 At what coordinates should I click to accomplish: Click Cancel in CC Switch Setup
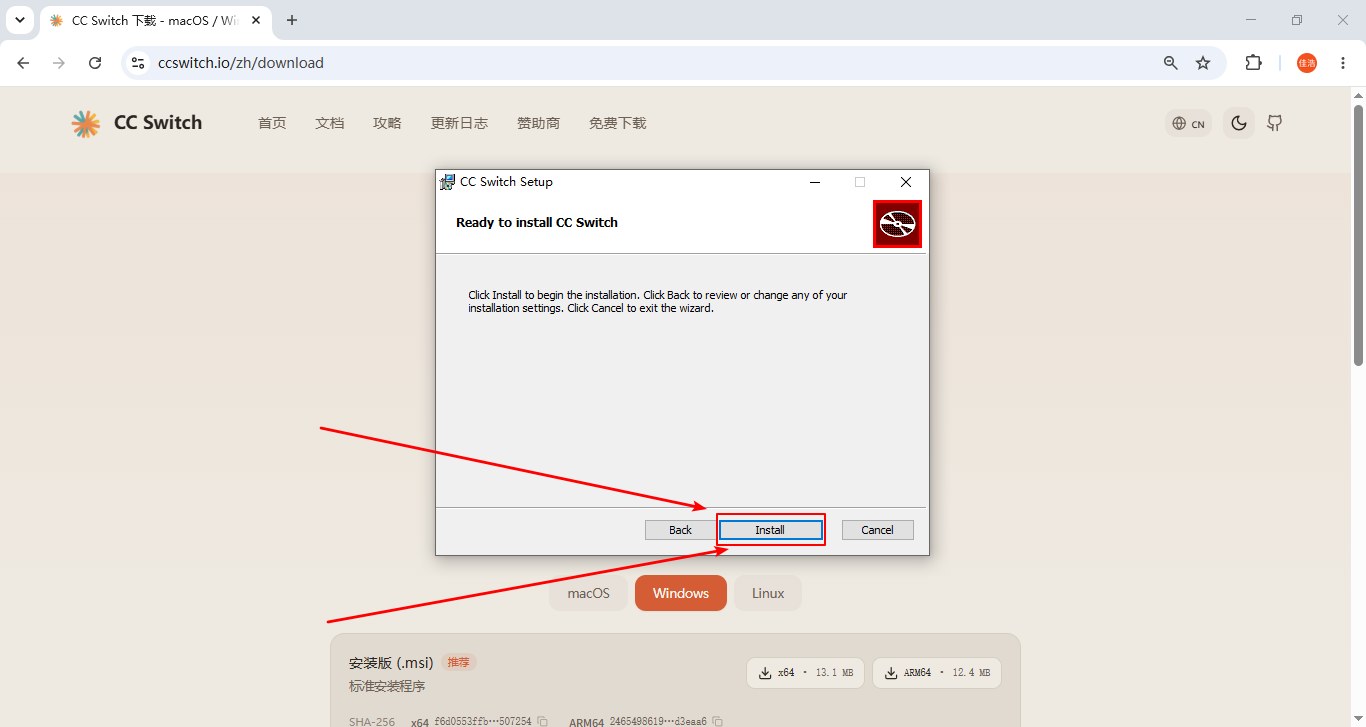(x=877, y=530)
